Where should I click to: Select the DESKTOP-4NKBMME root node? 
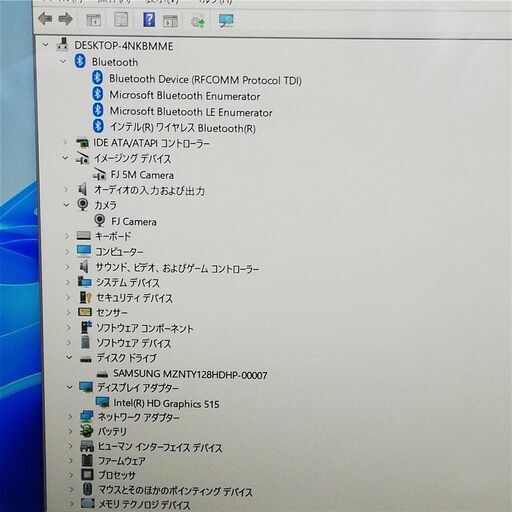click(124, 46)
